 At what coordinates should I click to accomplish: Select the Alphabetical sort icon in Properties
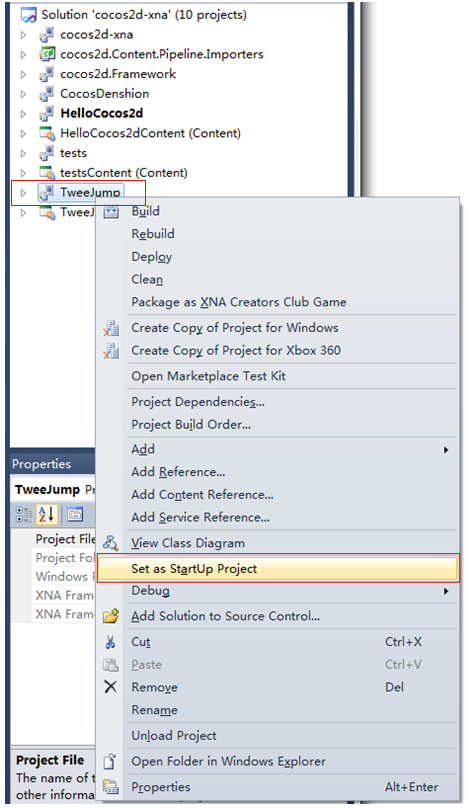[47, 514]
